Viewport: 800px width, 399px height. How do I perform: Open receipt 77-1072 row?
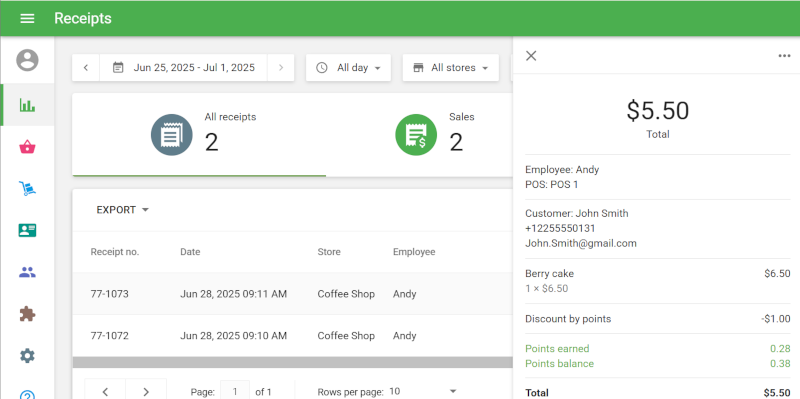[x=292, y=336]
